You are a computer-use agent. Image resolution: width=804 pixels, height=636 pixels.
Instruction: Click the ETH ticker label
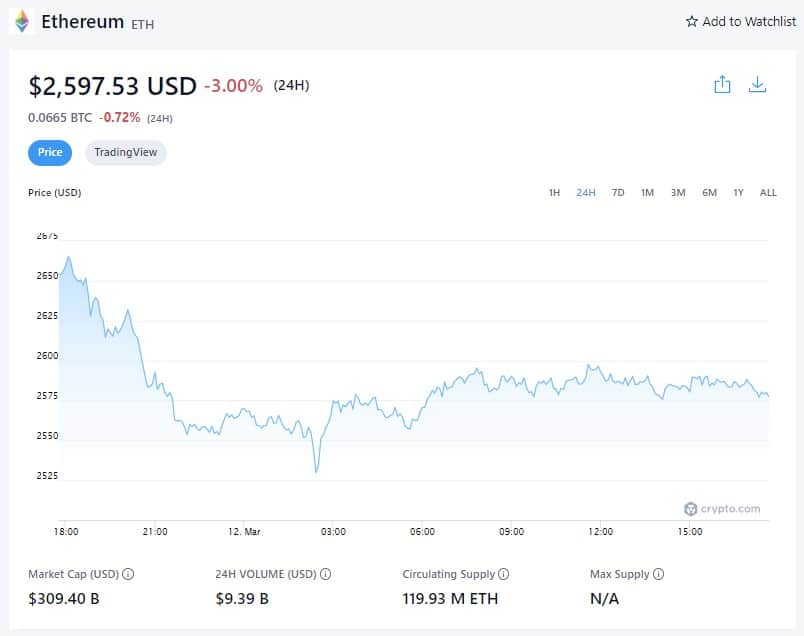(x=143, y=24)
